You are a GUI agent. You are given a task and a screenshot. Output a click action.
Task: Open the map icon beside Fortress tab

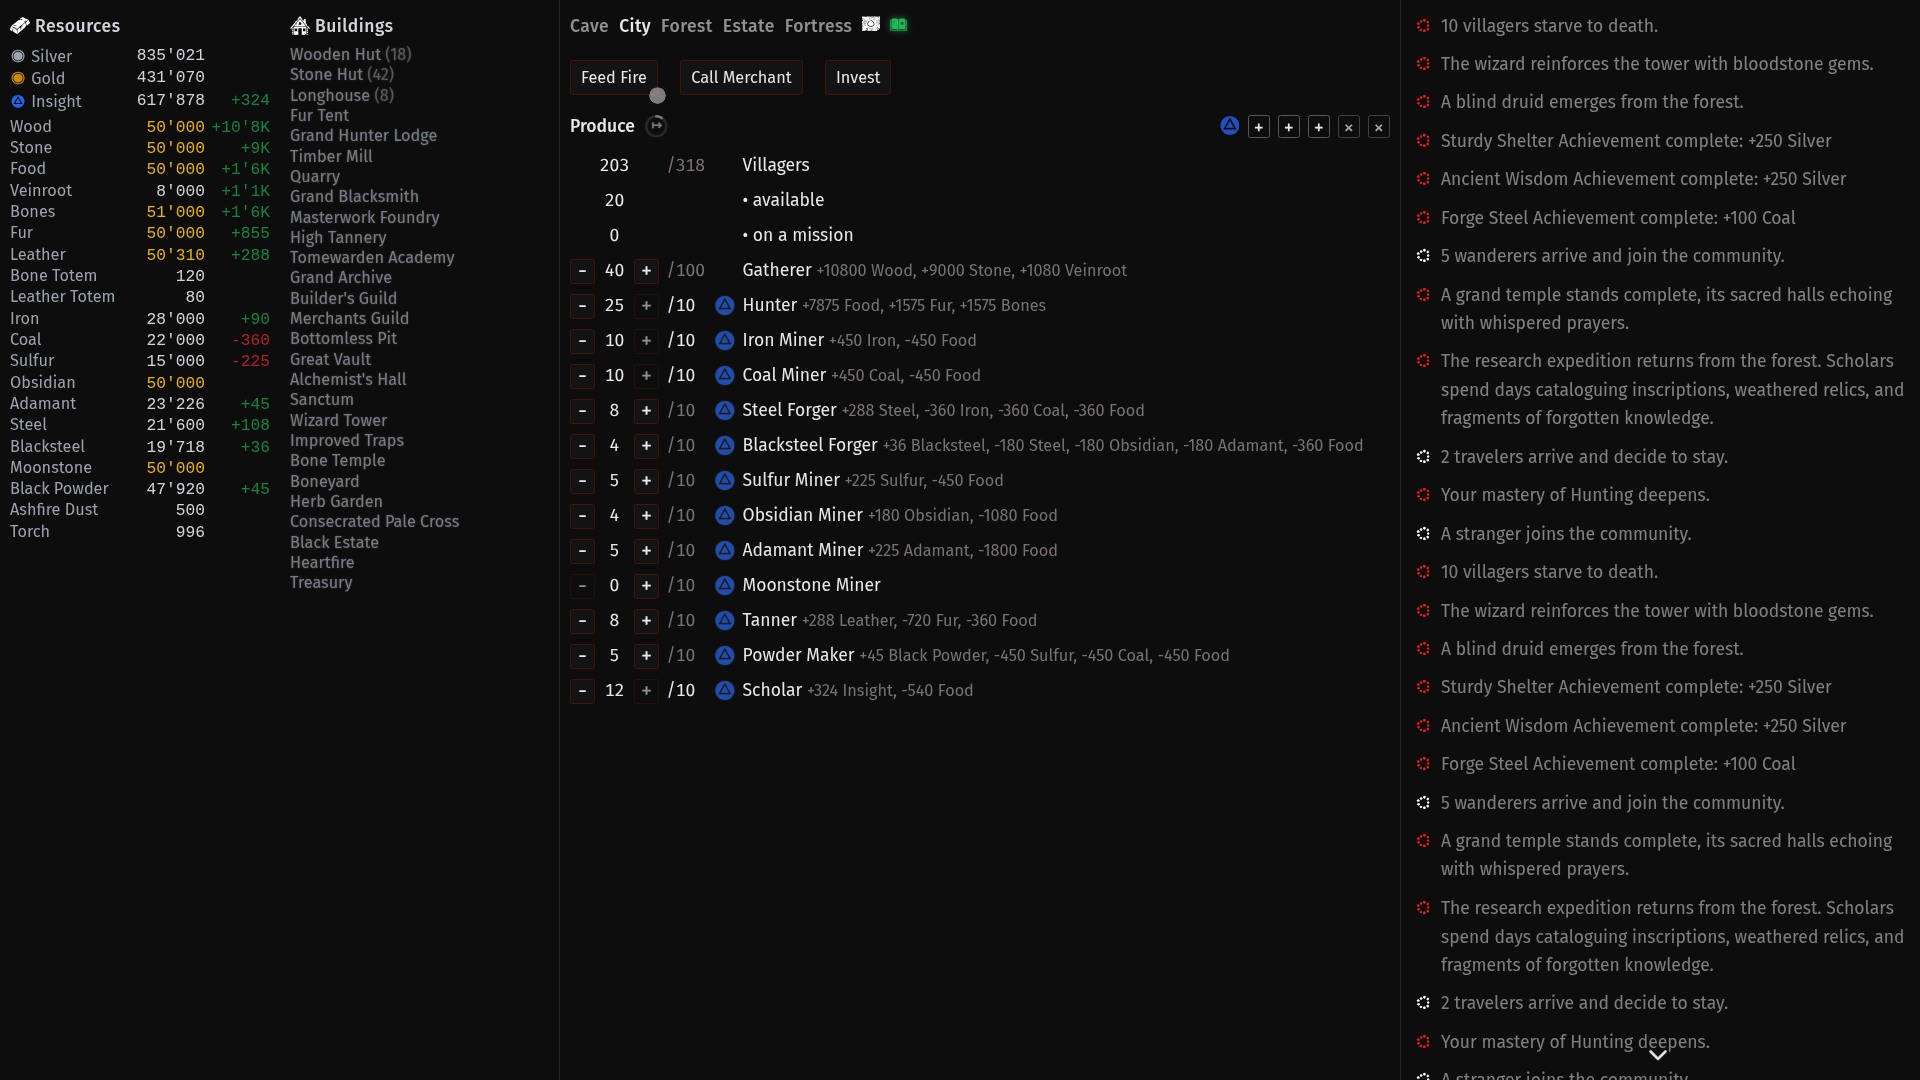coord(871,24)
